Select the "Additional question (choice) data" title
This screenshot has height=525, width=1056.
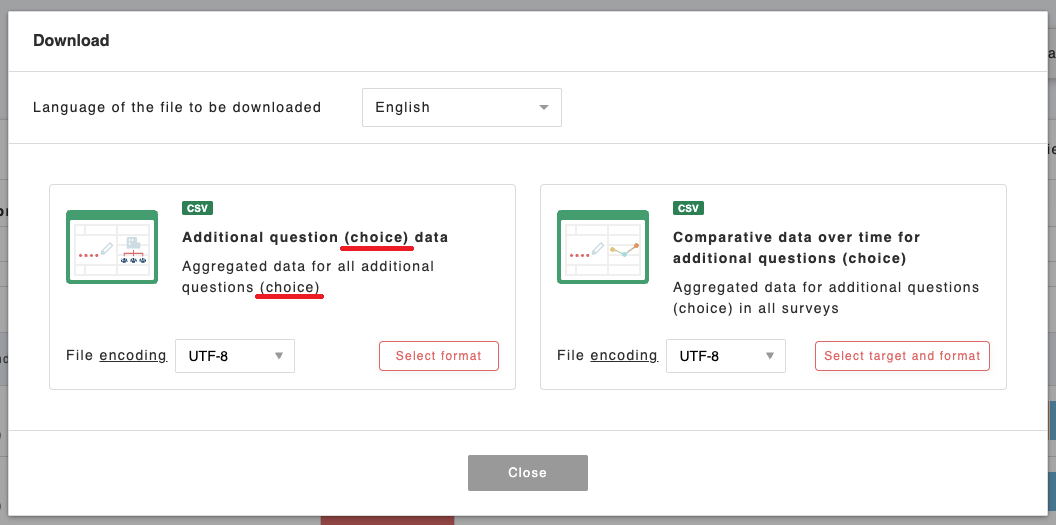[315, 238]
